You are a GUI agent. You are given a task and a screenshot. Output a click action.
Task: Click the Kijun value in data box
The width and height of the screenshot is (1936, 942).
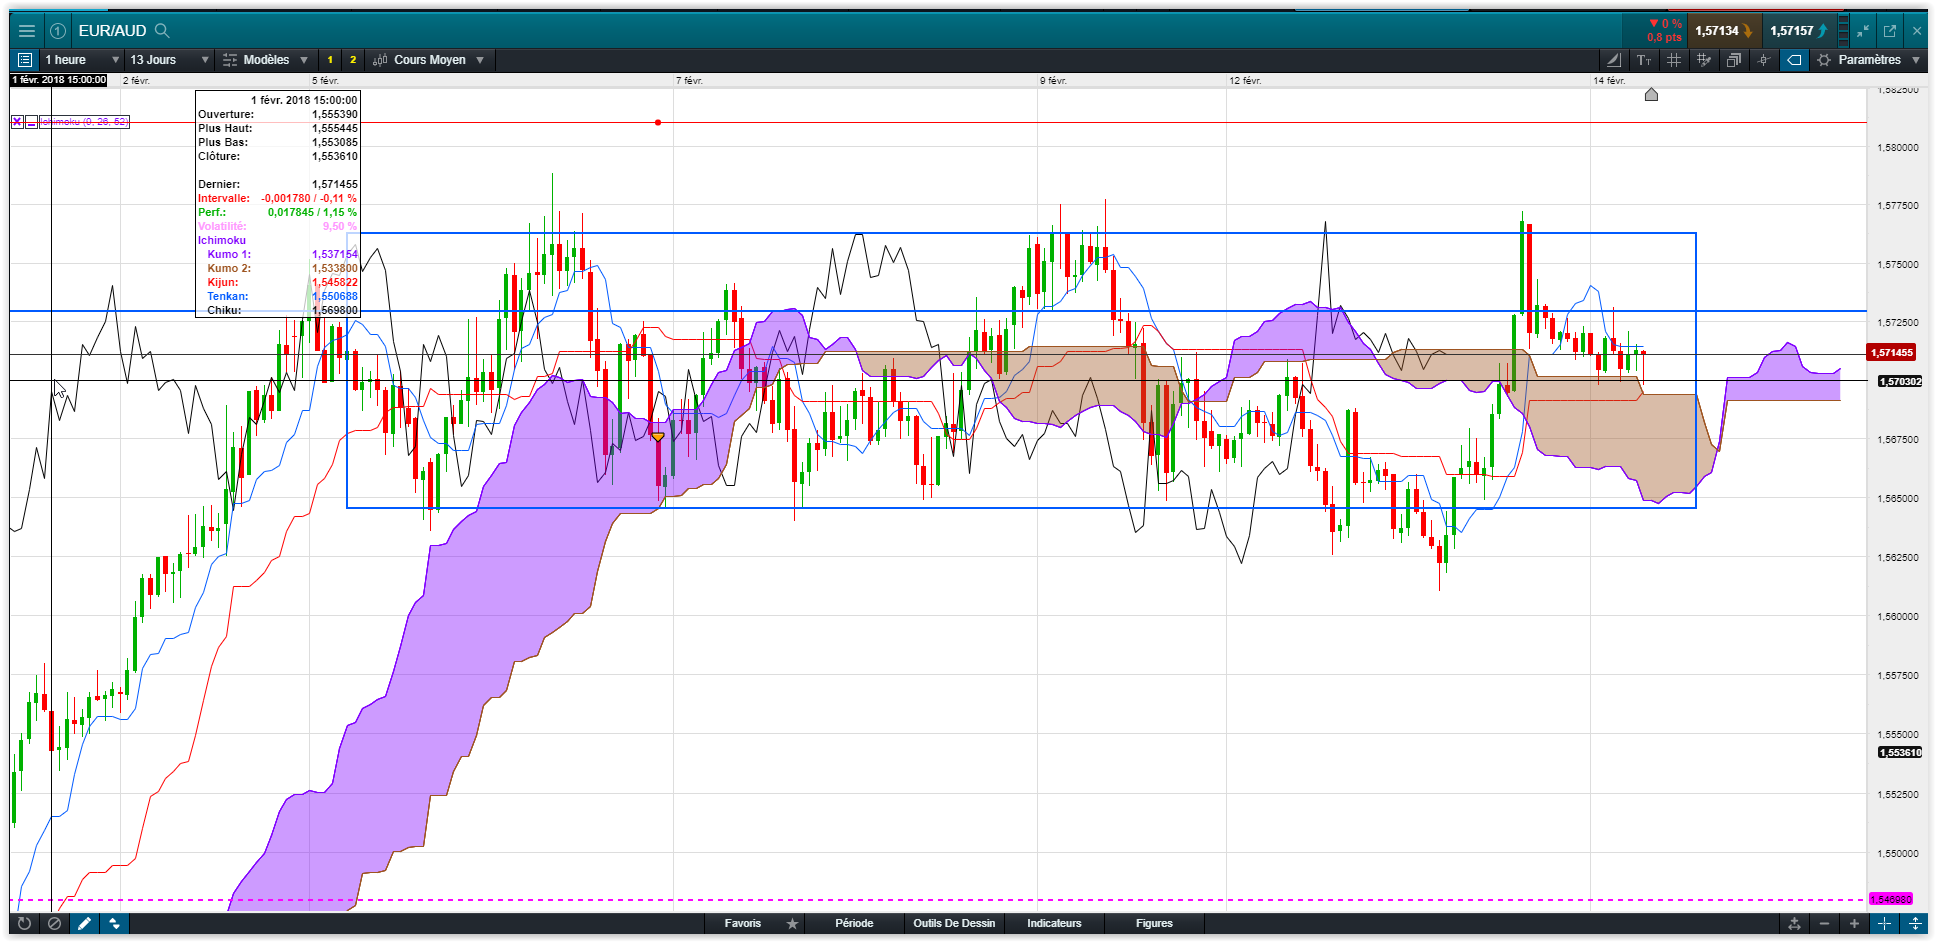[x=334, y=282]
